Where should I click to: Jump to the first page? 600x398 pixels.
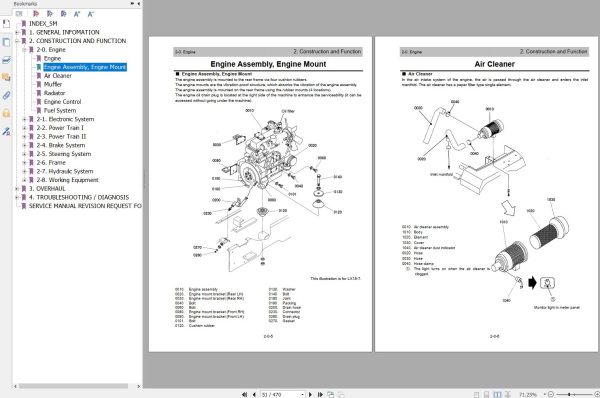pyautogui.click(x=244, y=394)
